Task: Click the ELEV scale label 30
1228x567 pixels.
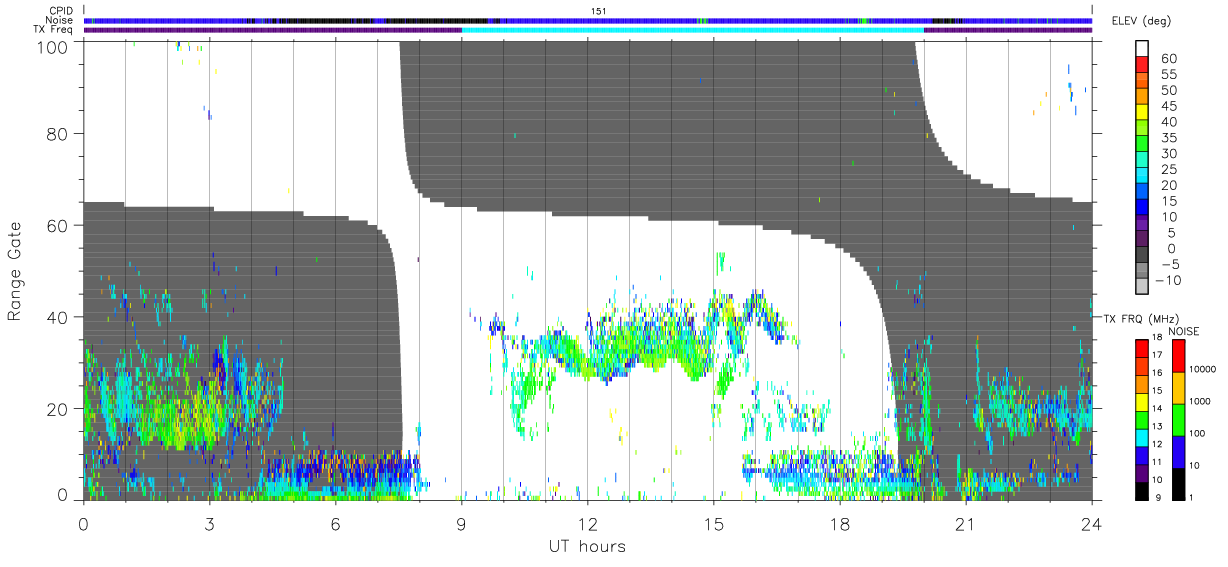Action: (x=1168, y=153)
